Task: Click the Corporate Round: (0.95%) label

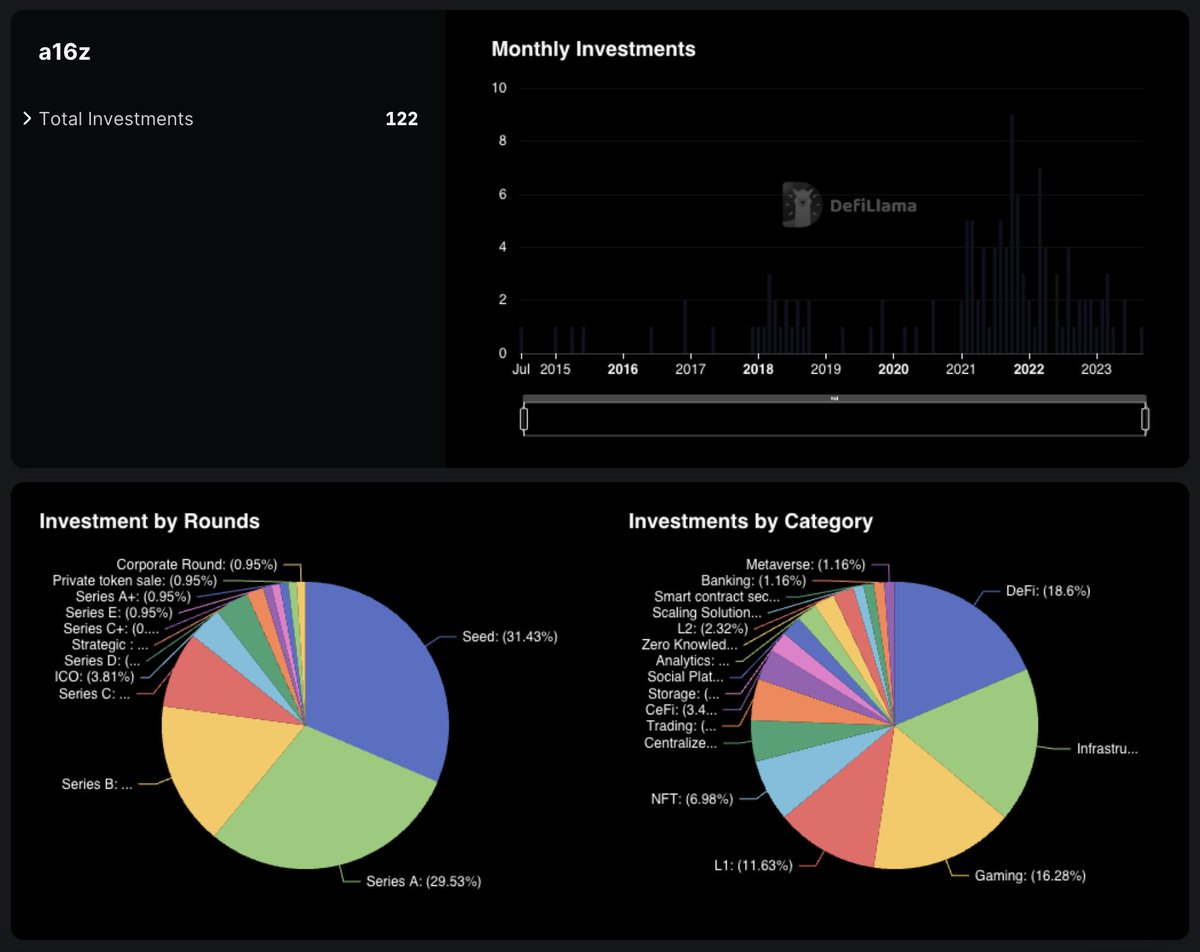Action: (197, 564)
